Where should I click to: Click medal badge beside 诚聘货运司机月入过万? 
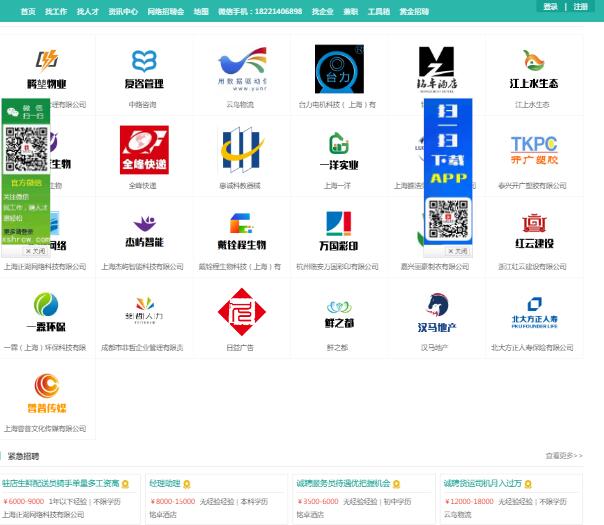[x=528, y=484]
